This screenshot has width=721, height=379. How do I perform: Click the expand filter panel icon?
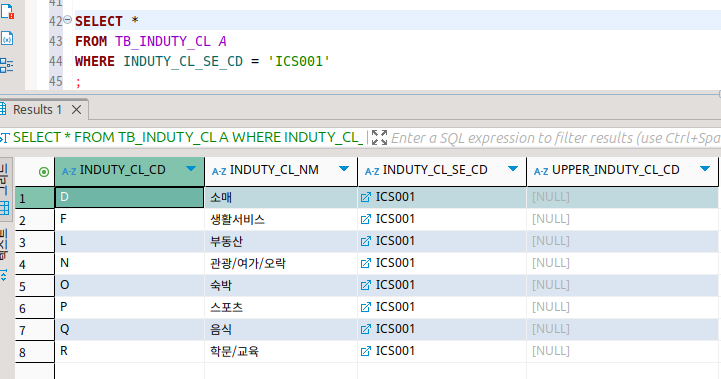[x=379, y=137]
